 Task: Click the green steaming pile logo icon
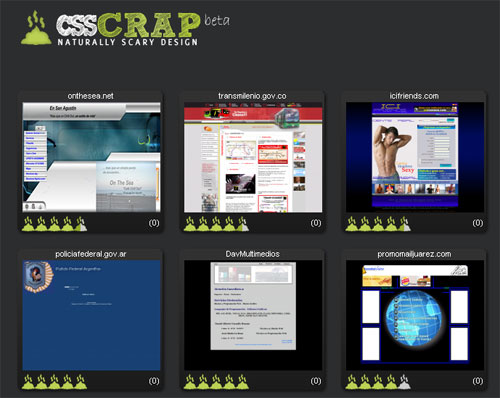pyautogui.click(x=36, y=28)
